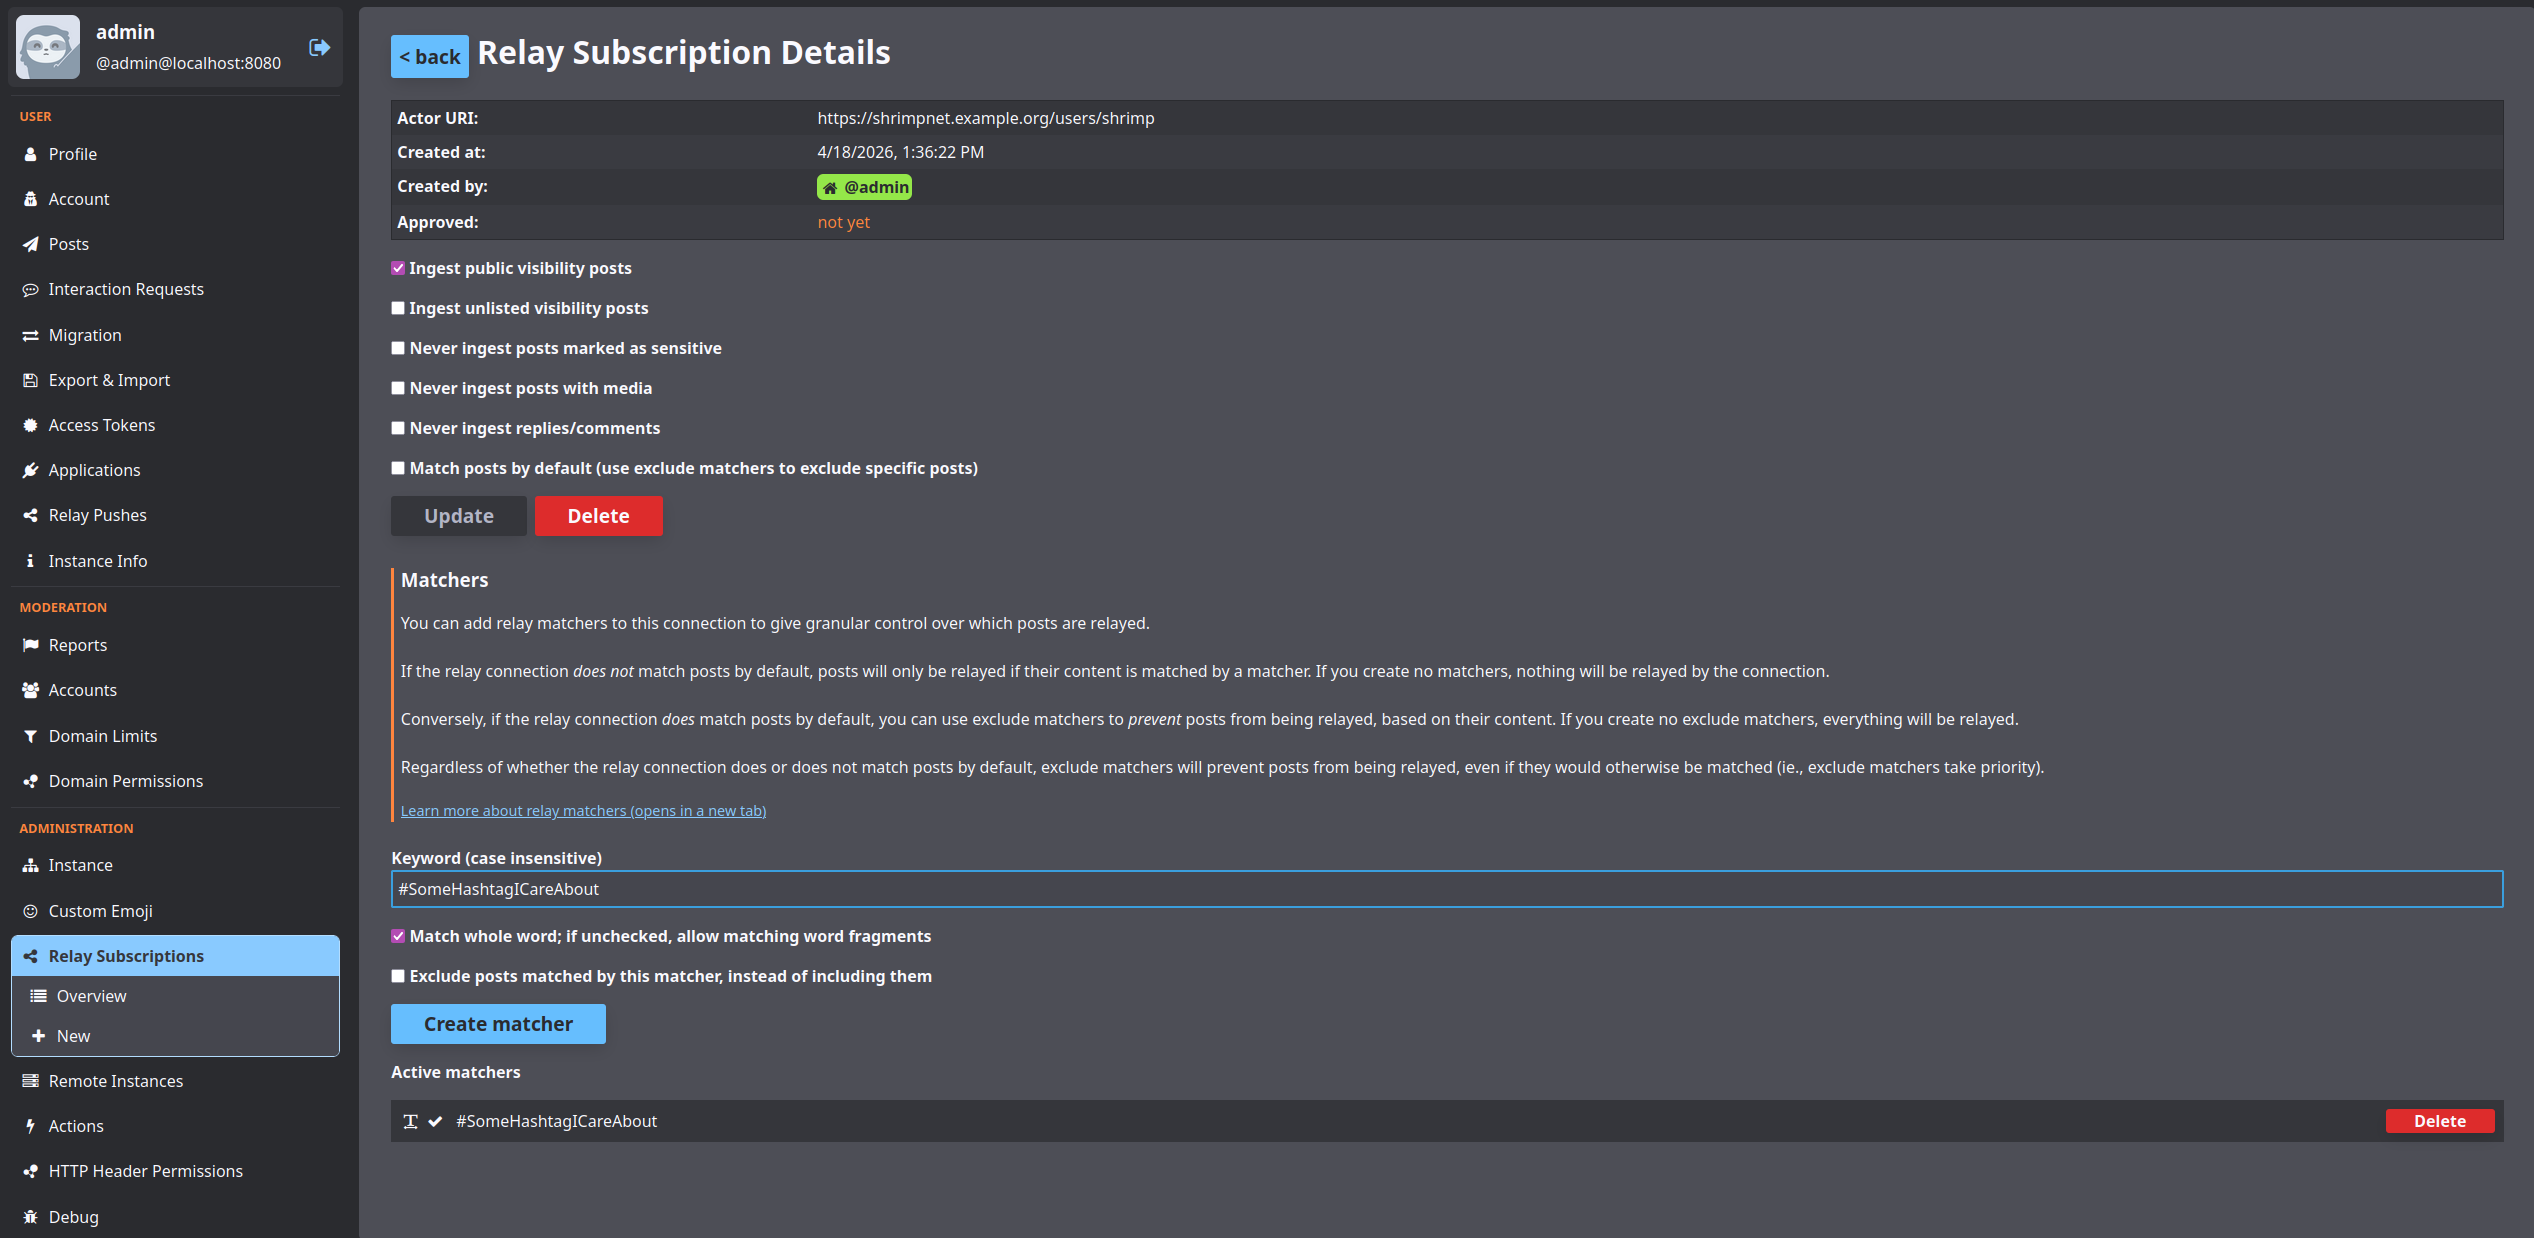Collapse the Relay Subscriptions sidebar section
The width and height of the screenshot is (2534, 1238).
pos(175,956)
